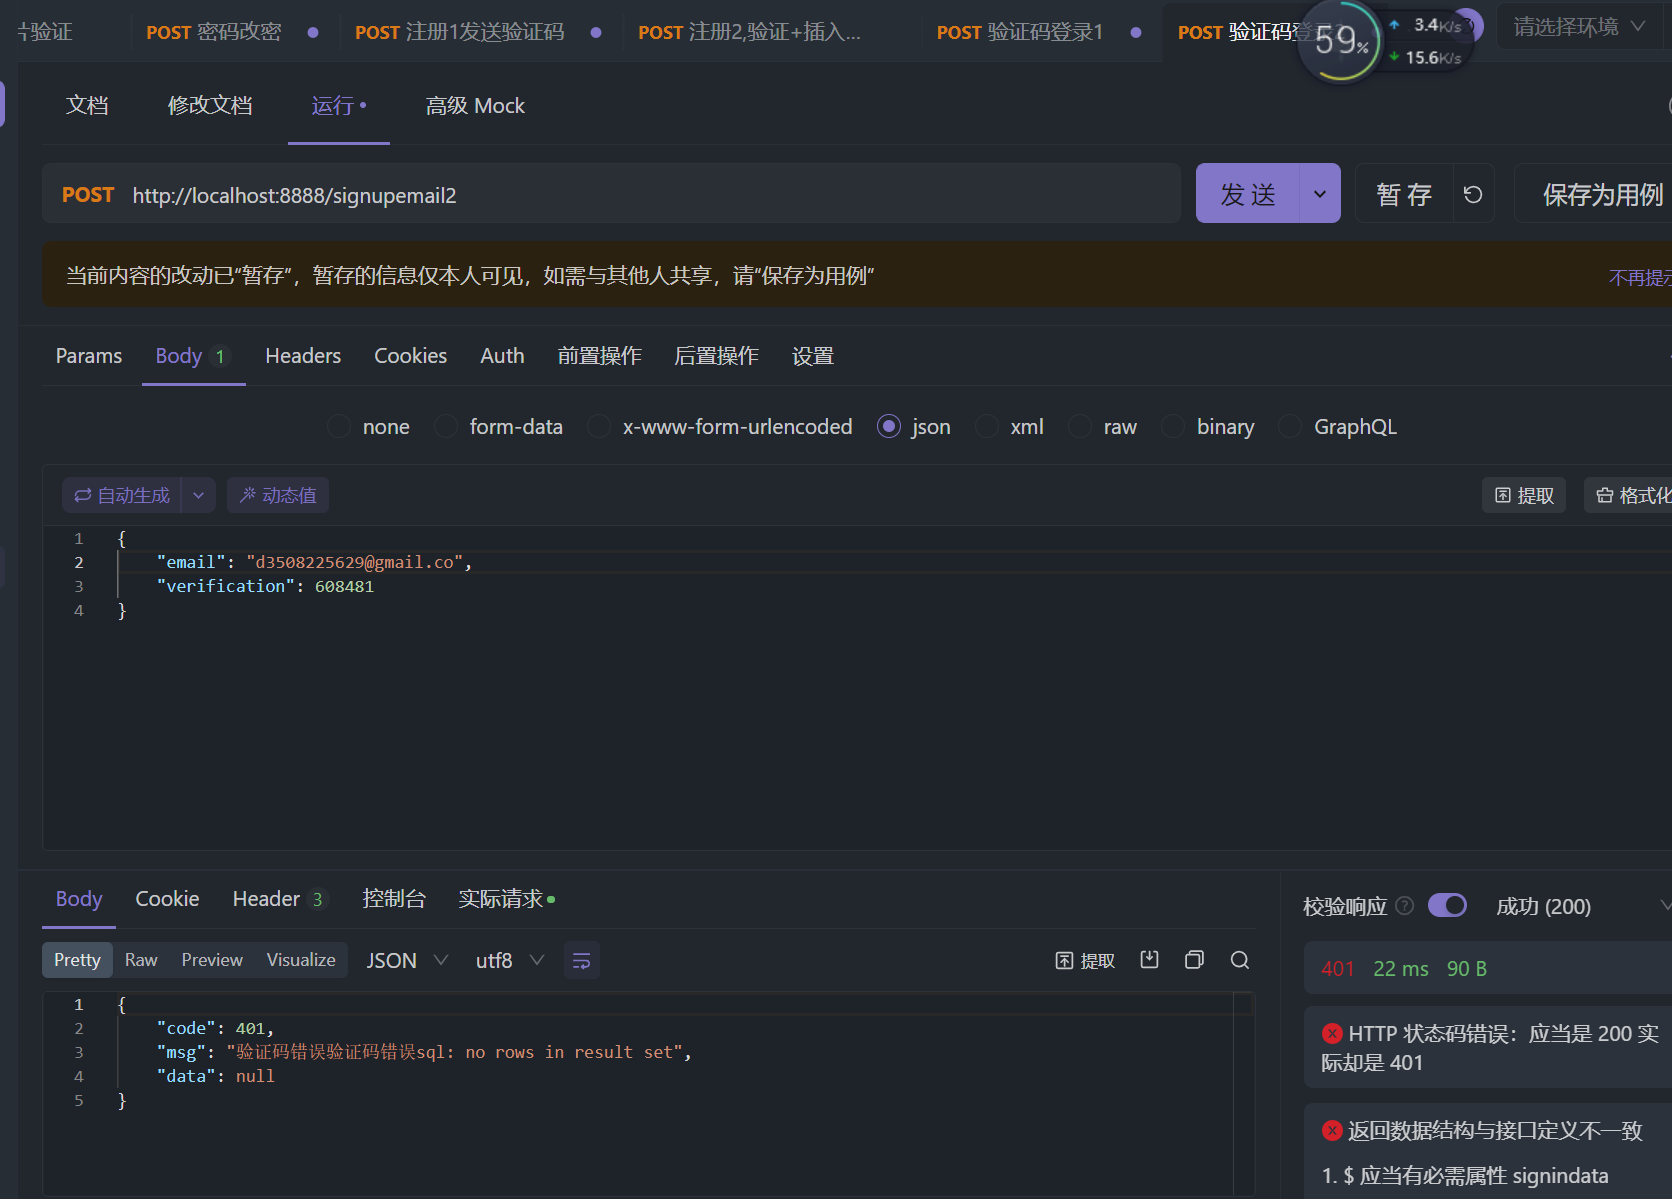Open the 设置 tab
Viewport: 1672px width, 1199px height.
click(812, 356)
